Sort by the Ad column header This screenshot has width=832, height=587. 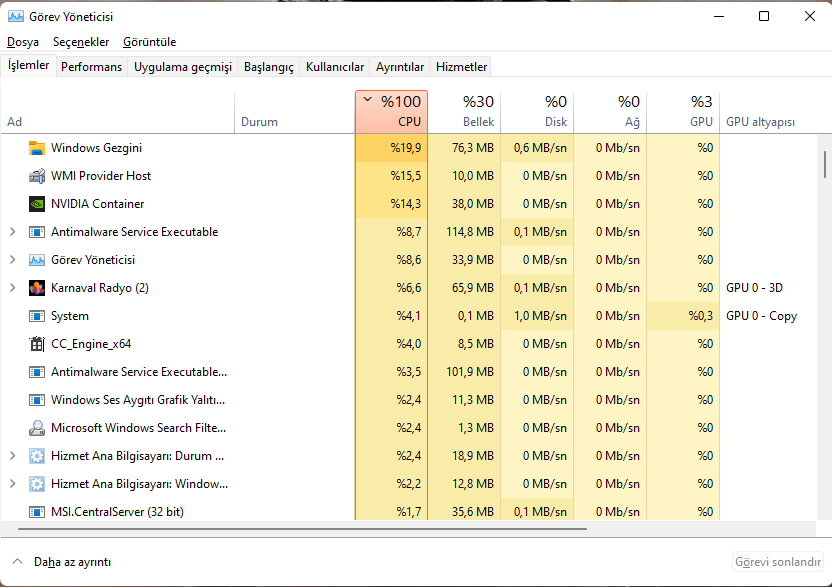click(117, 112)
